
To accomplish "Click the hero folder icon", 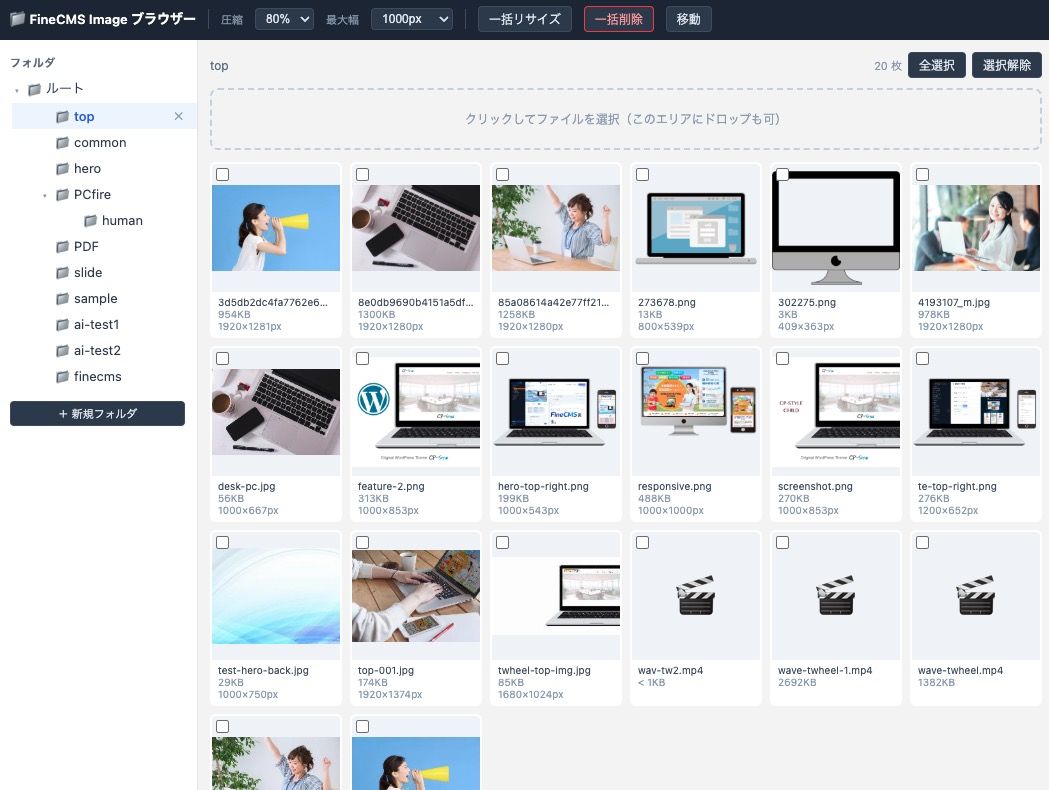I will click(62, 169).
